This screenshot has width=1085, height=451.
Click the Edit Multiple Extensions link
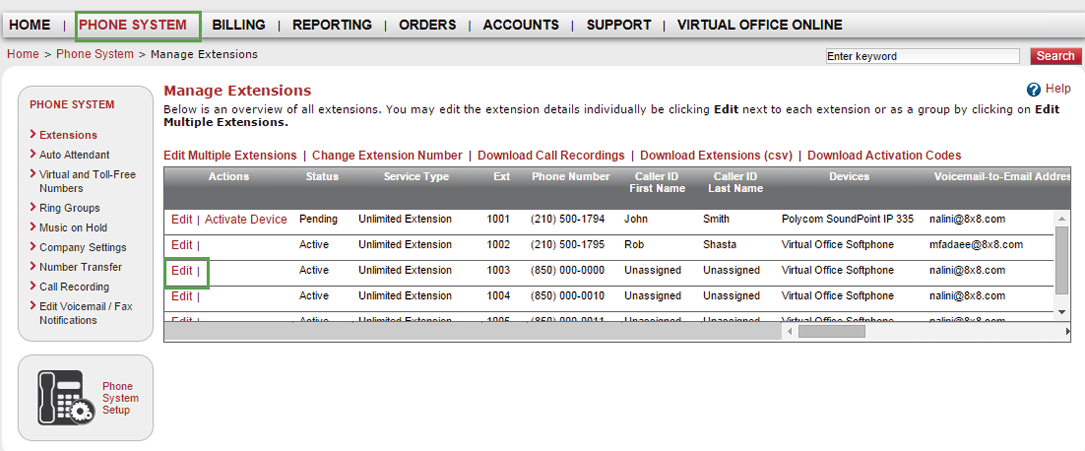click(230, 155)
